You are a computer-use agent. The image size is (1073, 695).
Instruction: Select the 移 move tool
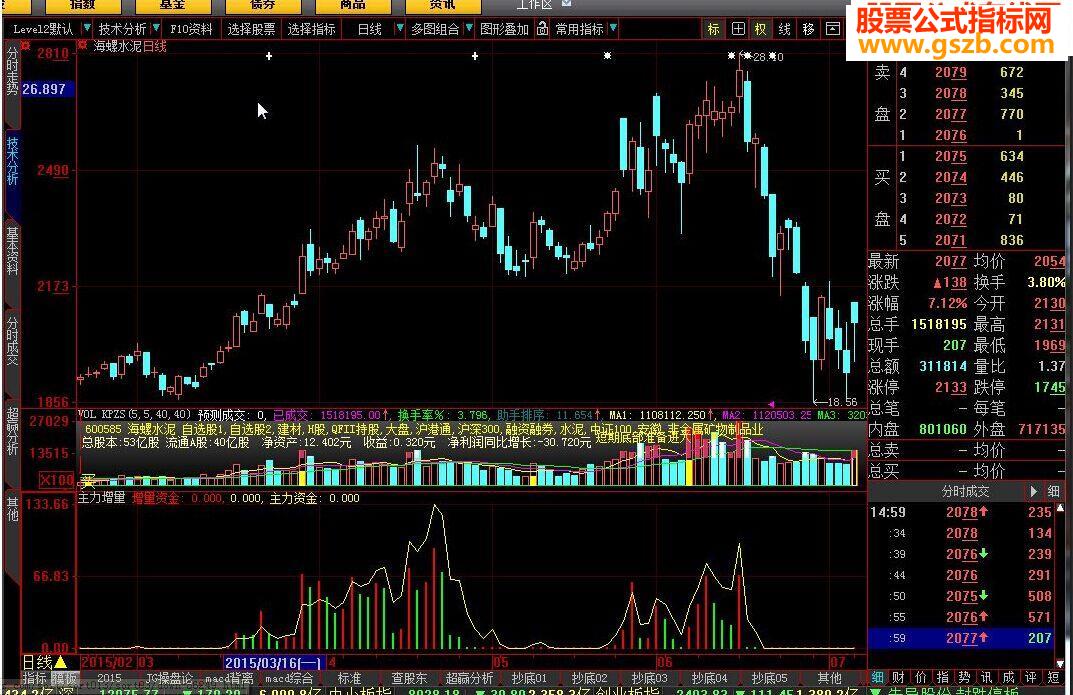(809, 29)
